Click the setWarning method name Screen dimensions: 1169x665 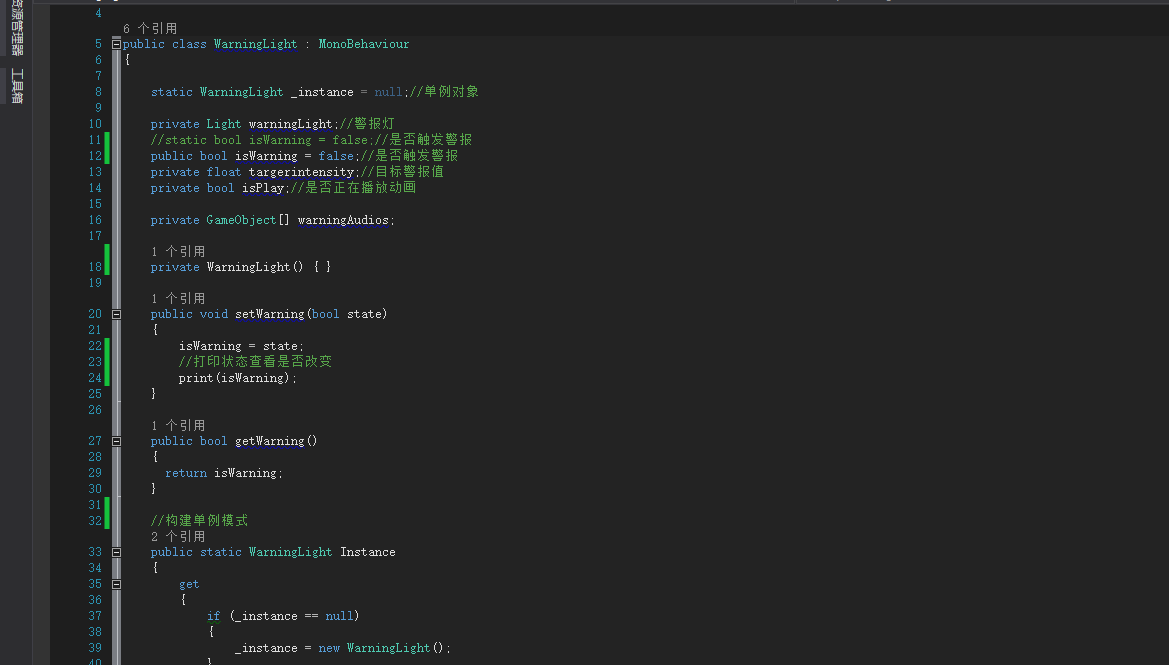[x=270, y=315]
